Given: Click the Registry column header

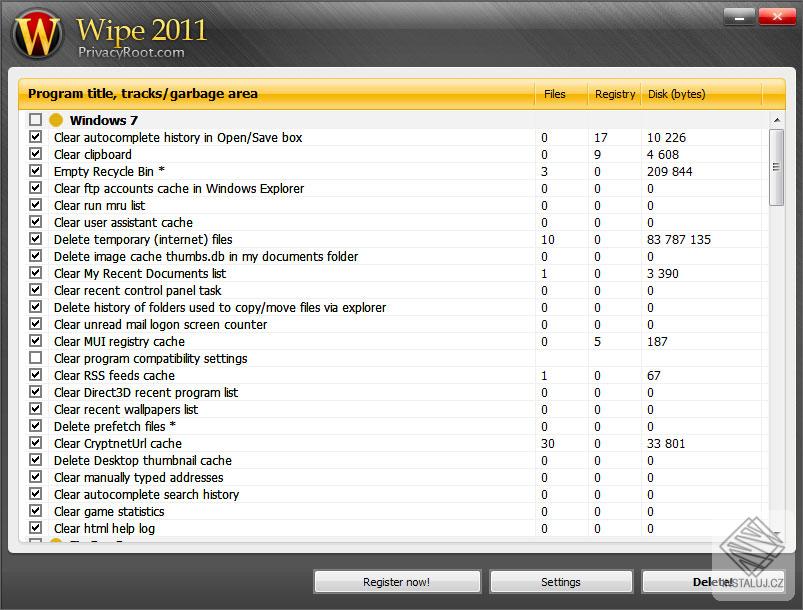Looking at the screenshot, I should click(615, 94).
